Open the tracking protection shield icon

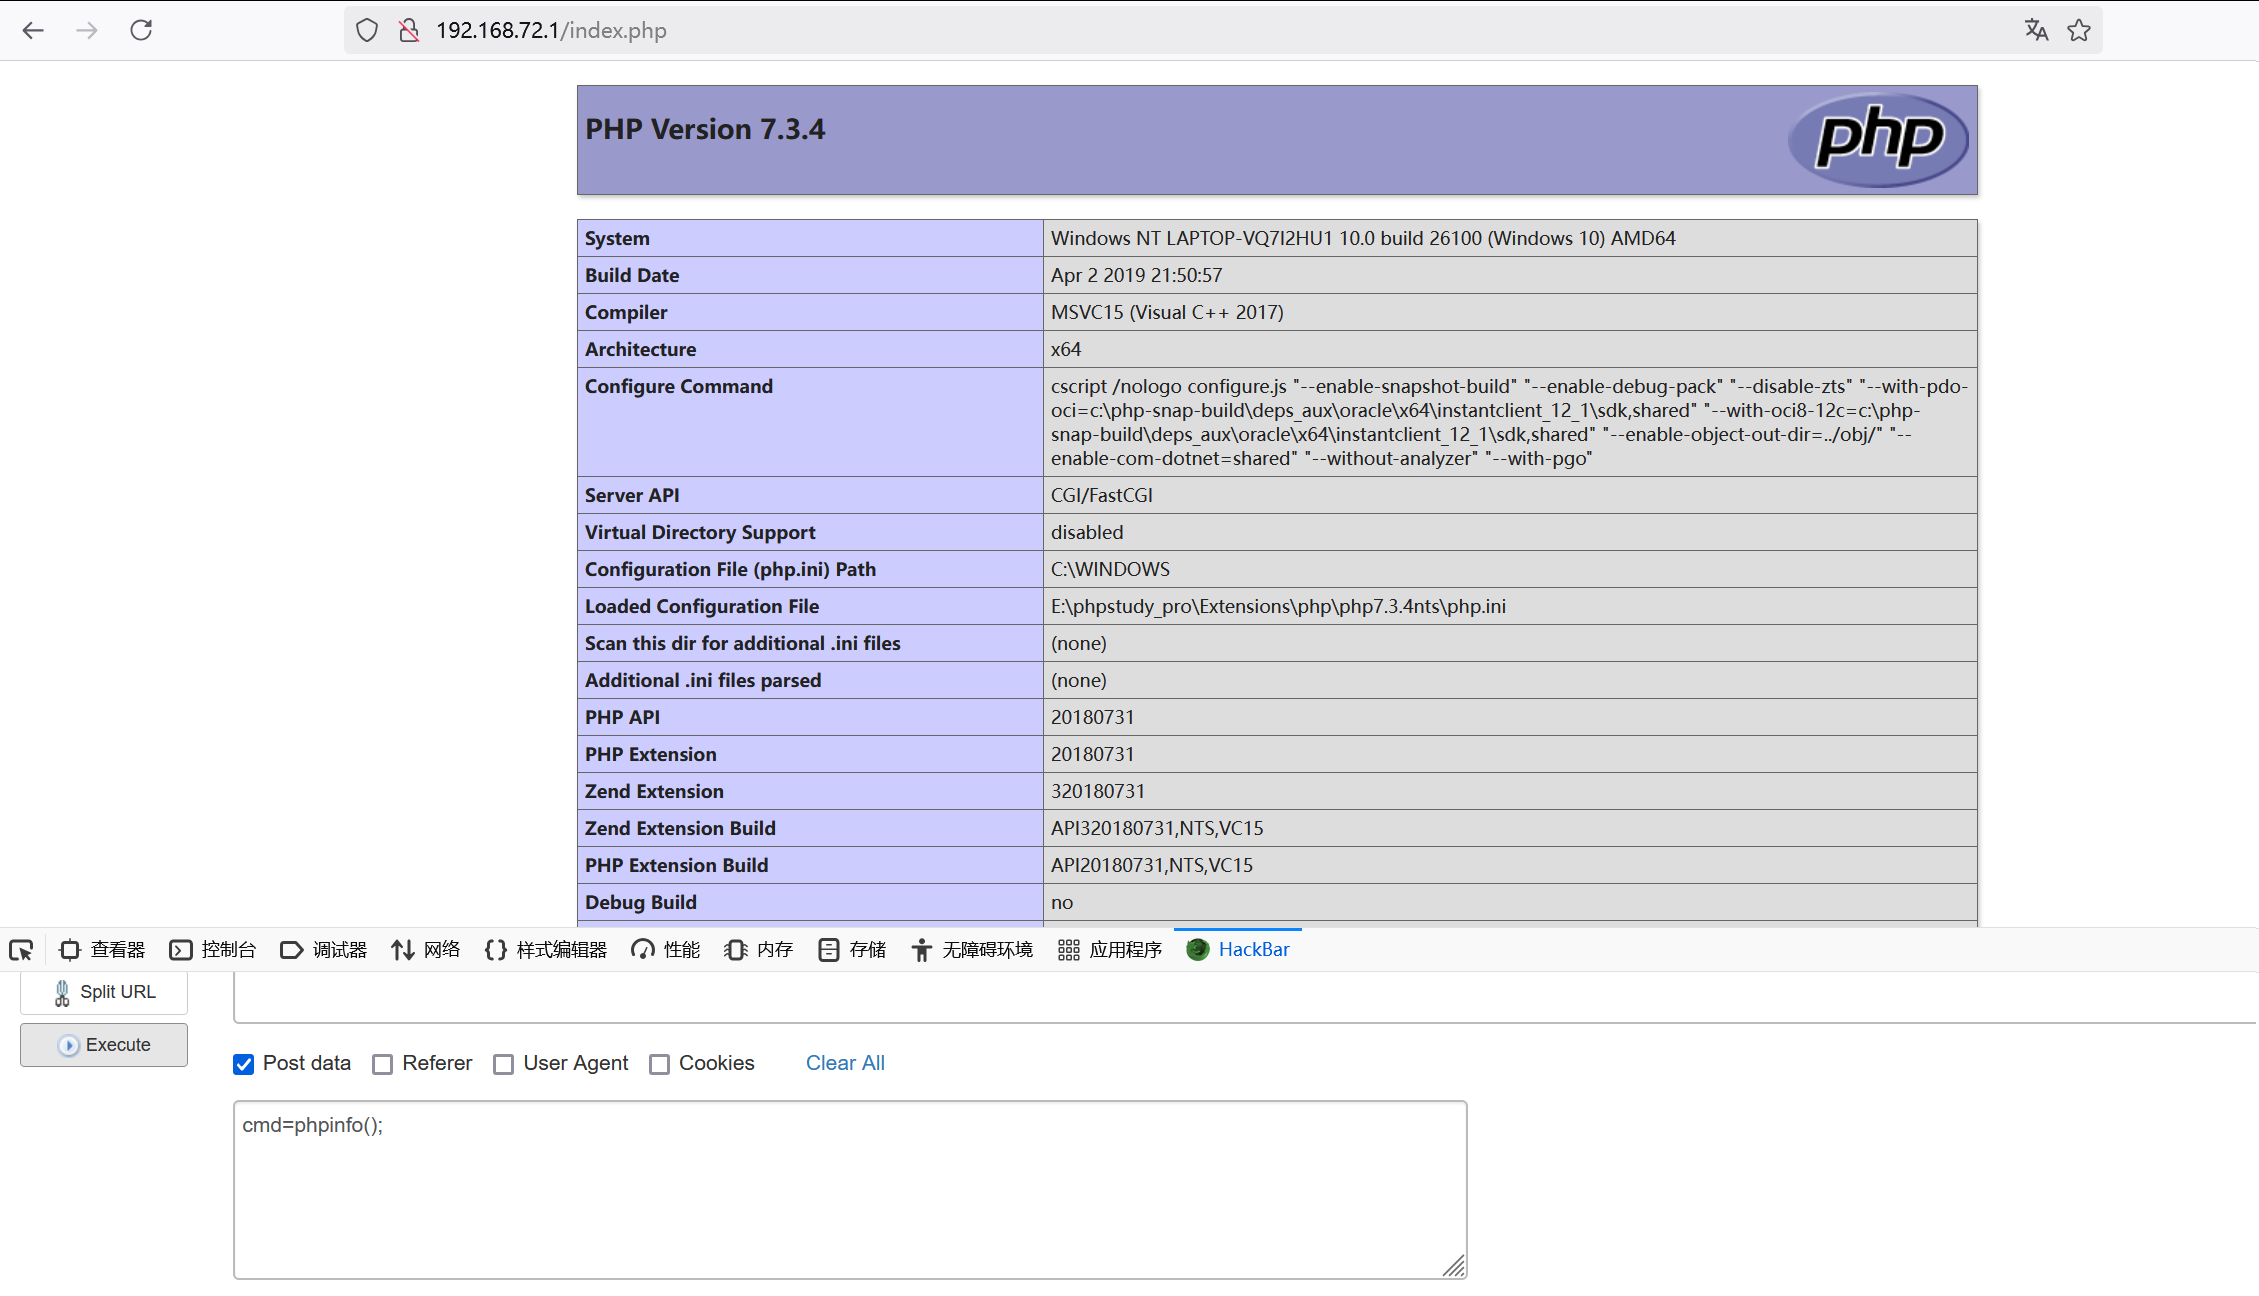367,30
